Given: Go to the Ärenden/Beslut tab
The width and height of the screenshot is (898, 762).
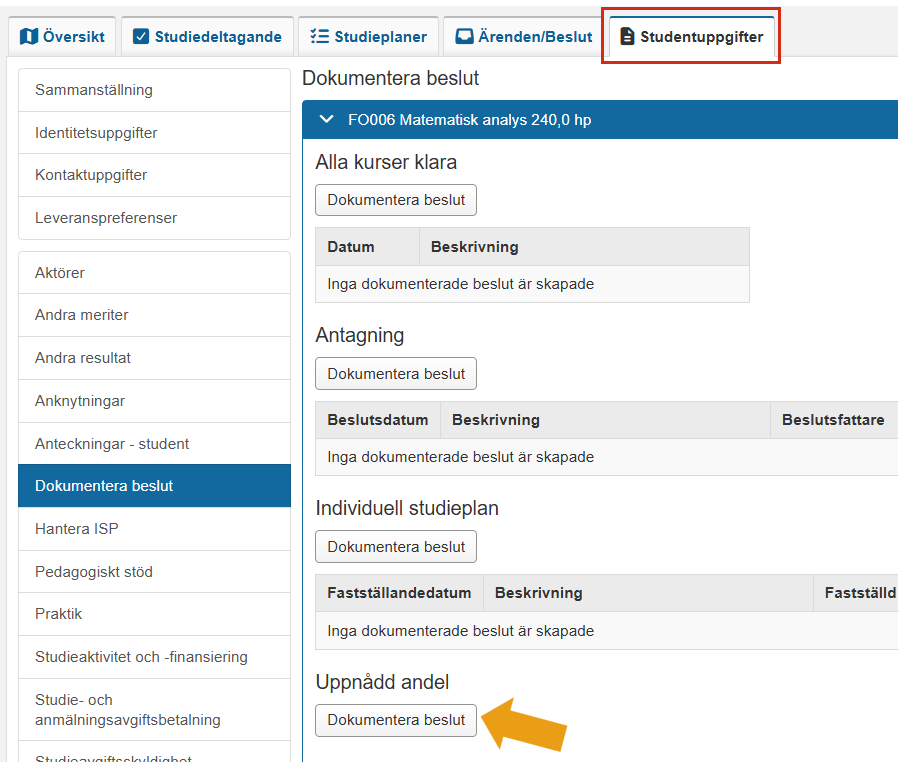Looking at the screenshot, I should click(x=524, y=37).
